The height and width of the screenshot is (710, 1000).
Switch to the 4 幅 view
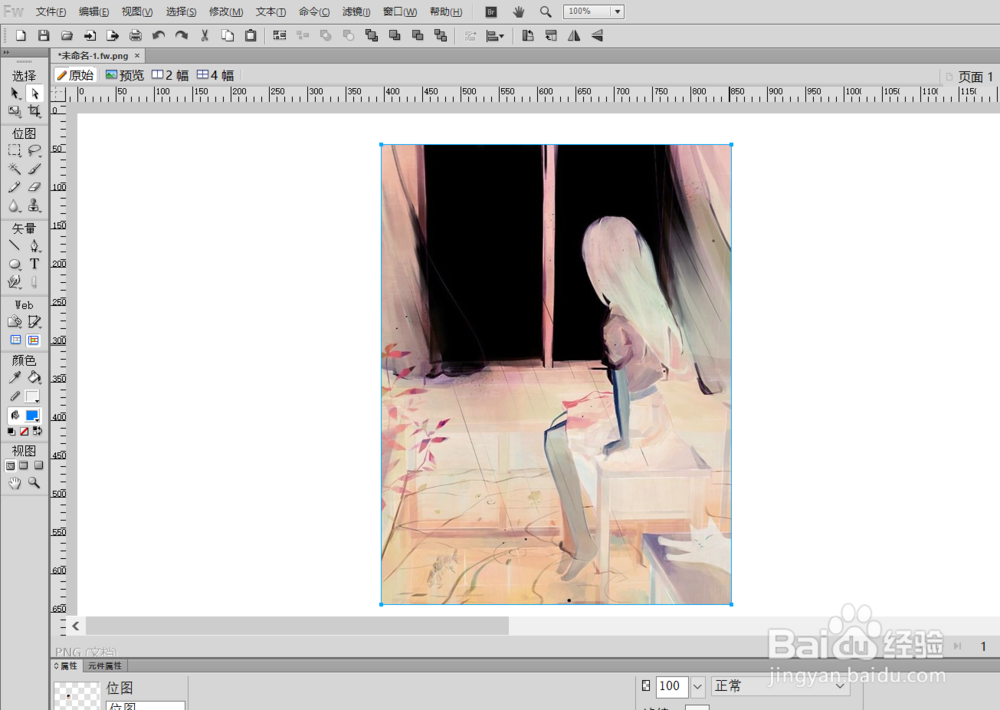(216, 75)
